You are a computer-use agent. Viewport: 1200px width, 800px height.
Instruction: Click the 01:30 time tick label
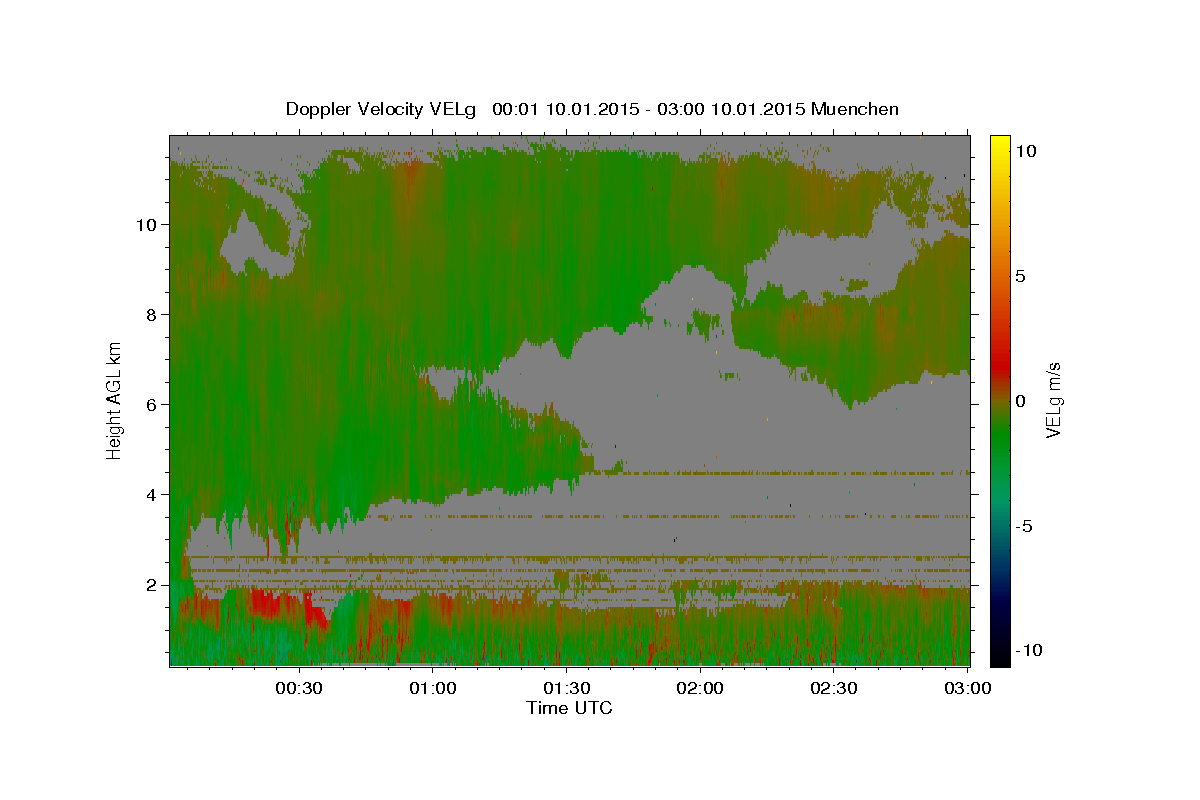566,688
